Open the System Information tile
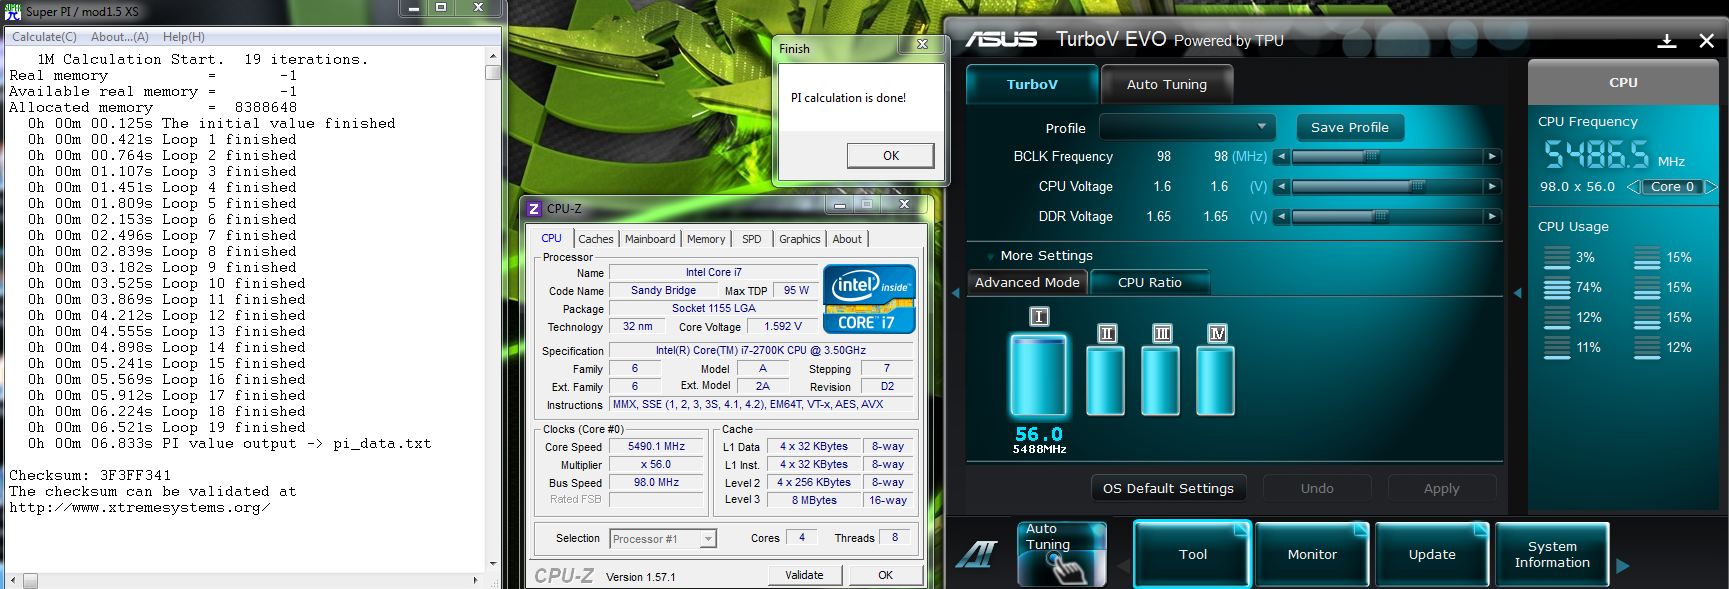Viewport: 1729px width, 589px height. click(1552, 554)
